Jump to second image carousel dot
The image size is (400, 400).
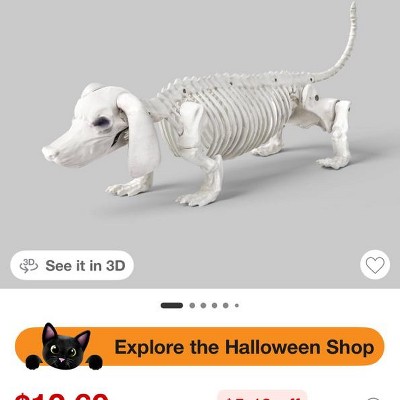192,305
